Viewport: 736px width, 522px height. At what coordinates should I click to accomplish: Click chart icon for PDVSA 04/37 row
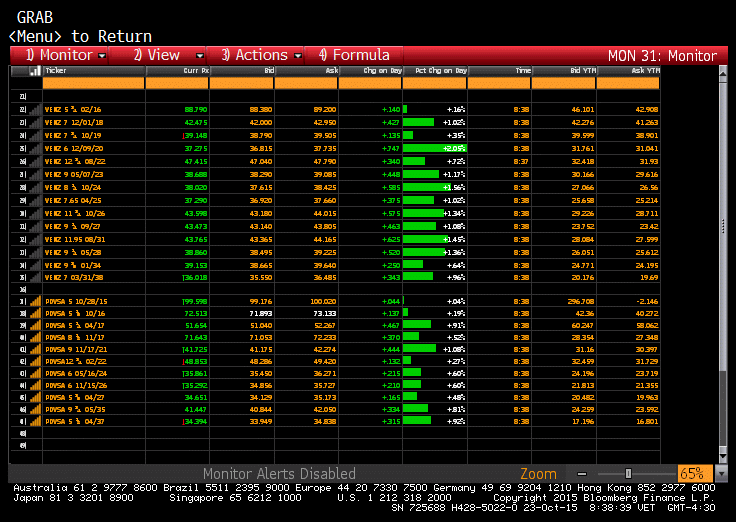tap(35, 422)
